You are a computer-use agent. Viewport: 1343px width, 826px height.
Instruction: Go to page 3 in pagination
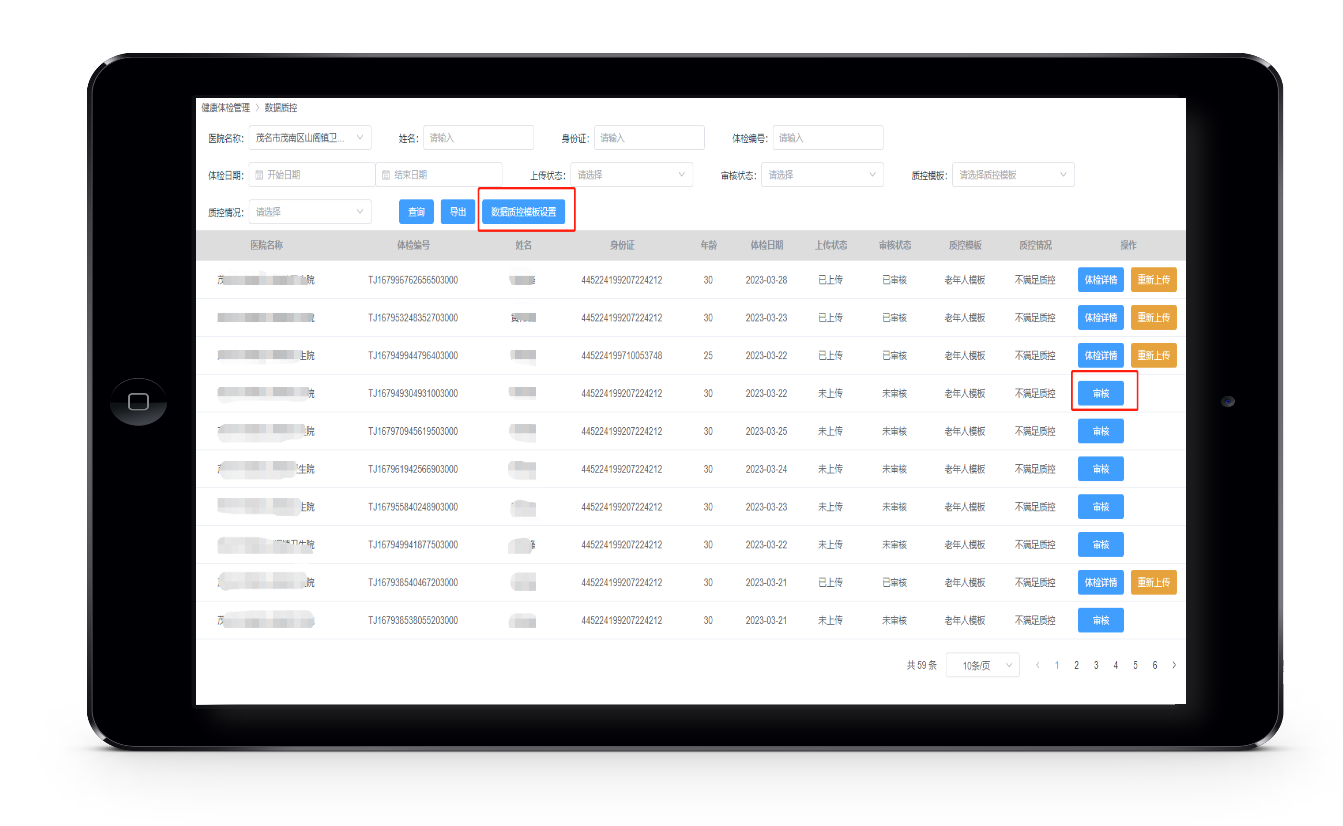pos(1096,665)
